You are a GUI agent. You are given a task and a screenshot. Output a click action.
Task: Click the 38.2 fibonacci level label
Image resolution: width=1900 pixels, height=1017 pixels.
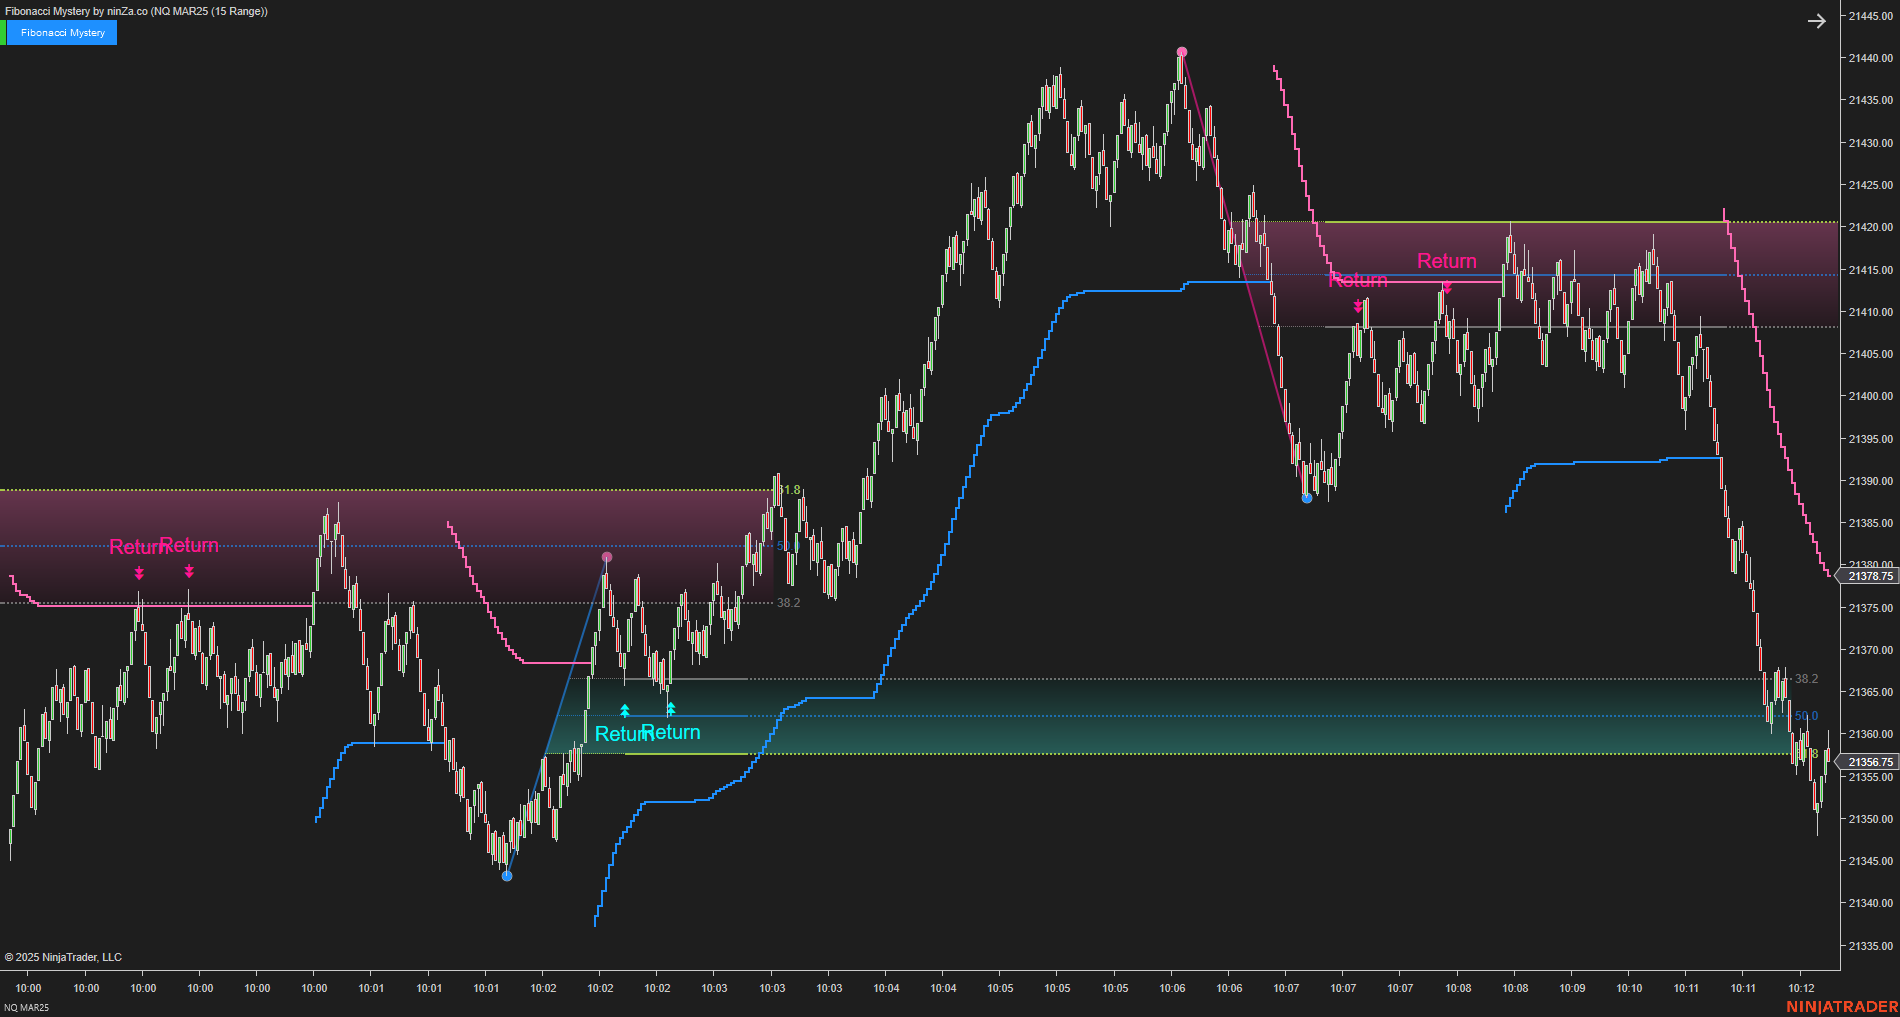tap(788, 602)
